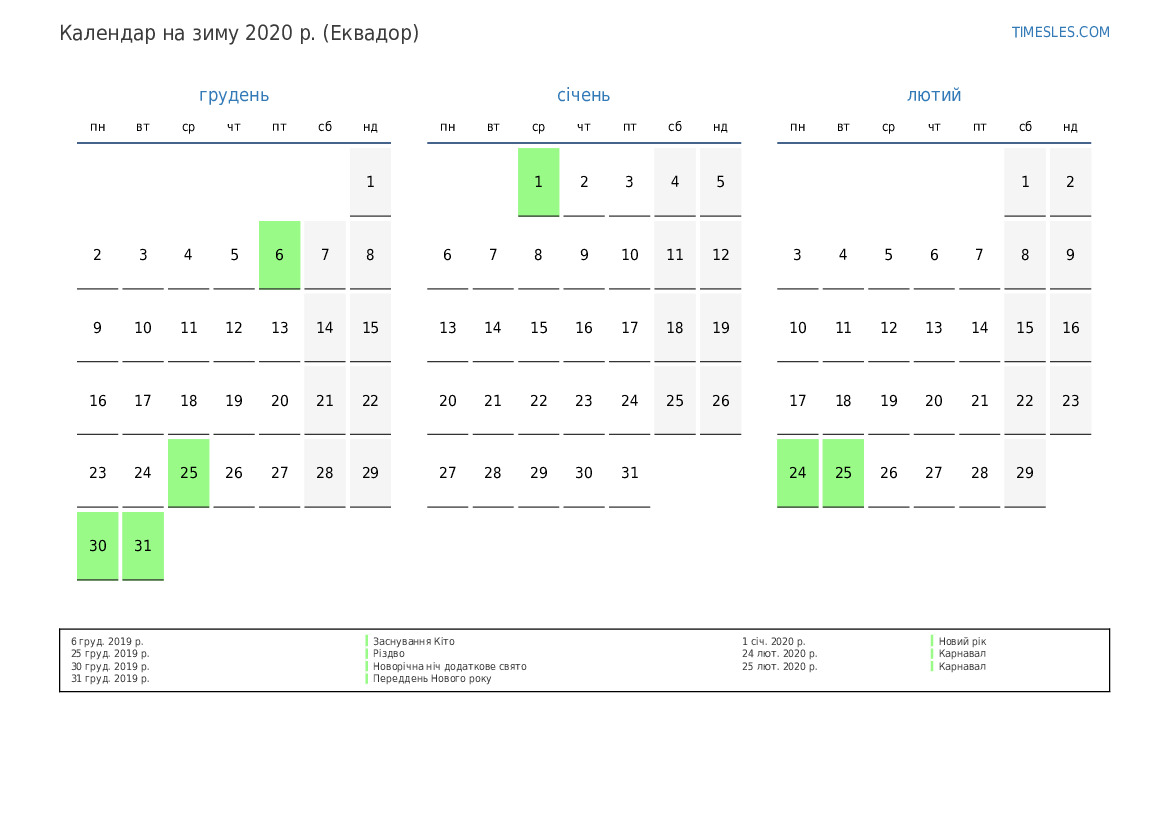Click legend entry 'Переддень Нового року'
Screen dimensions: 1169x827
[x=432, y=679]
